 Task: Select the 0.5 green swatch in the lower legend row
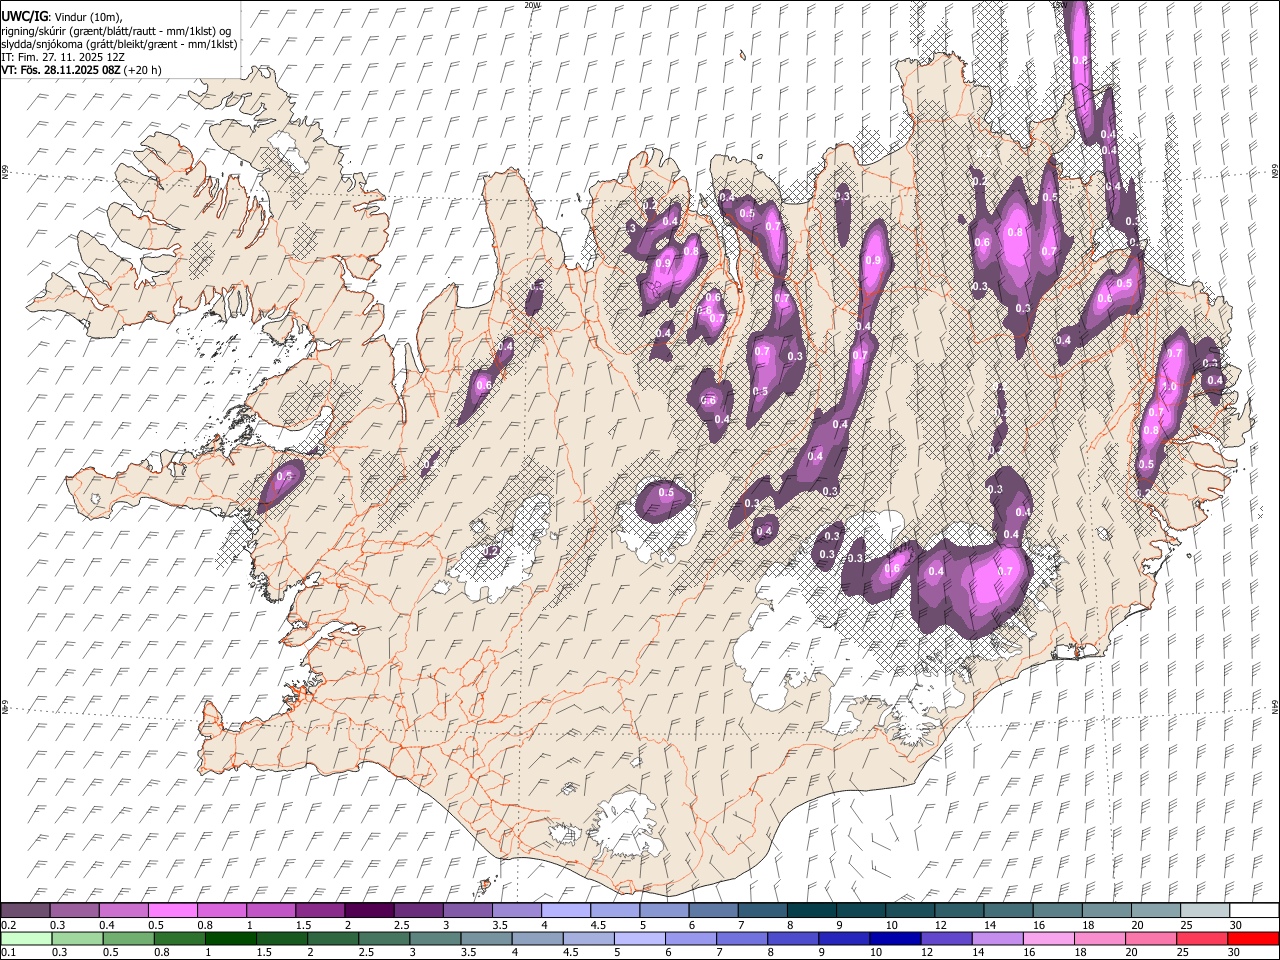[x=128, y=938]
